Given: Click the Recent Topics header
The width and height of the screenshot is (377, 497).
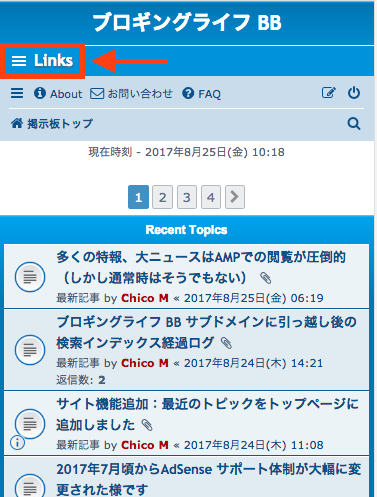Looking at the screenshot, I should pyautogui.click(x=186, y=230).
